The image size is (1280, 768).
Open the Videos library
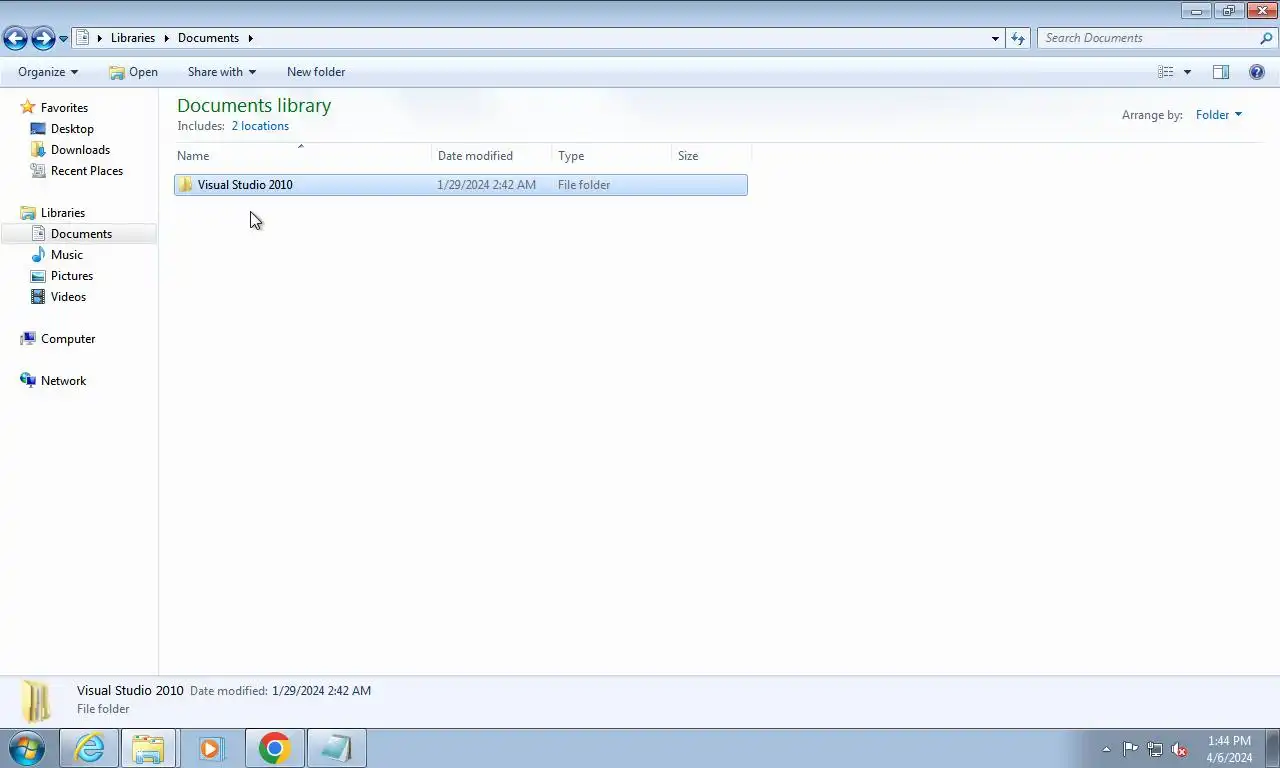(68, 297)
